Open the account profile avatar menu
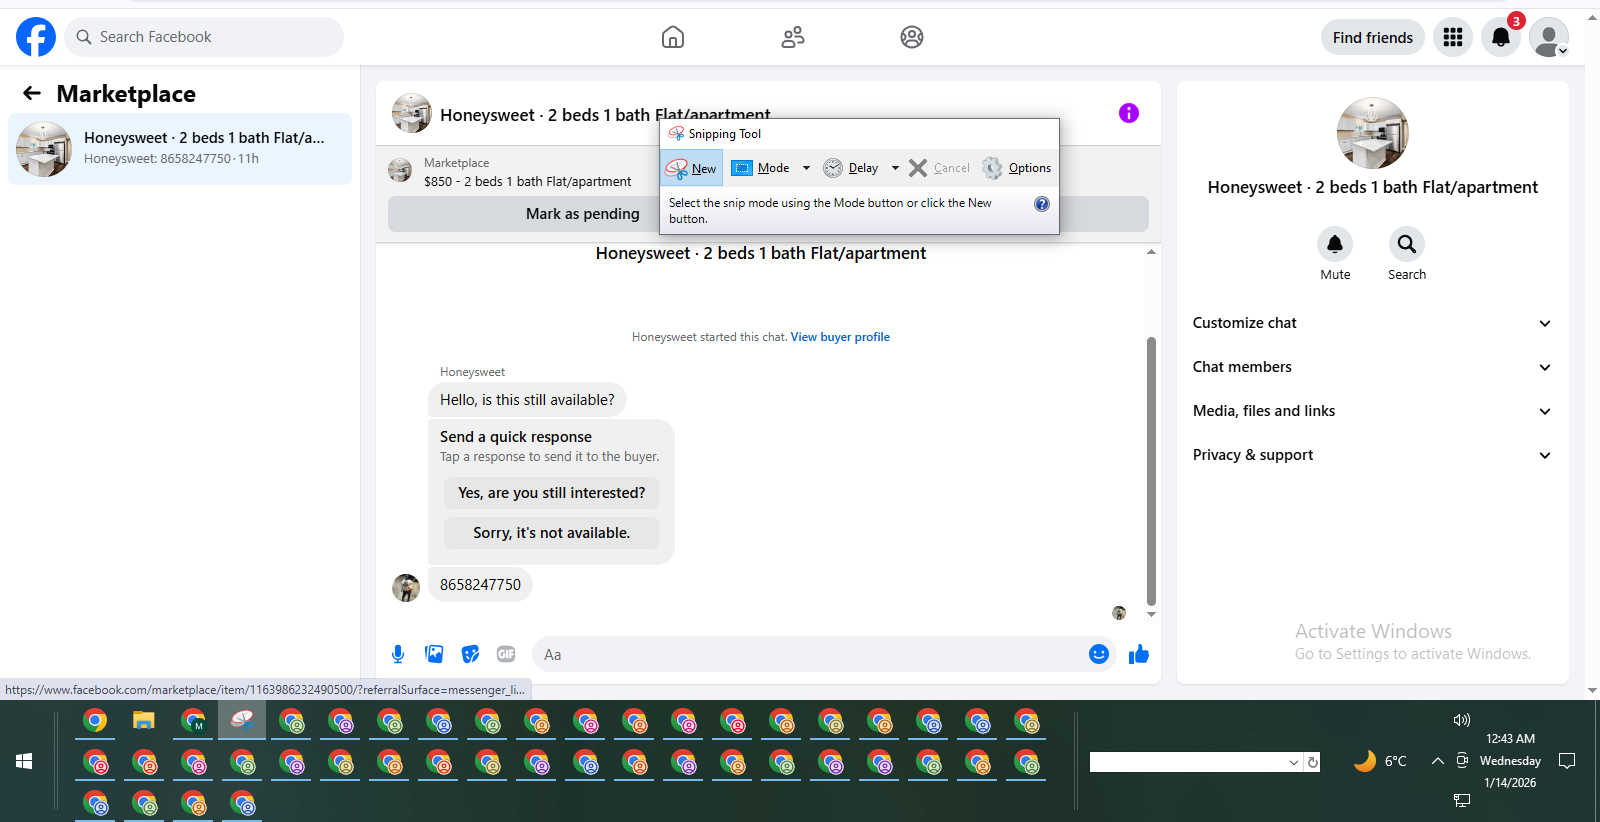 [x=1549, y=37]
